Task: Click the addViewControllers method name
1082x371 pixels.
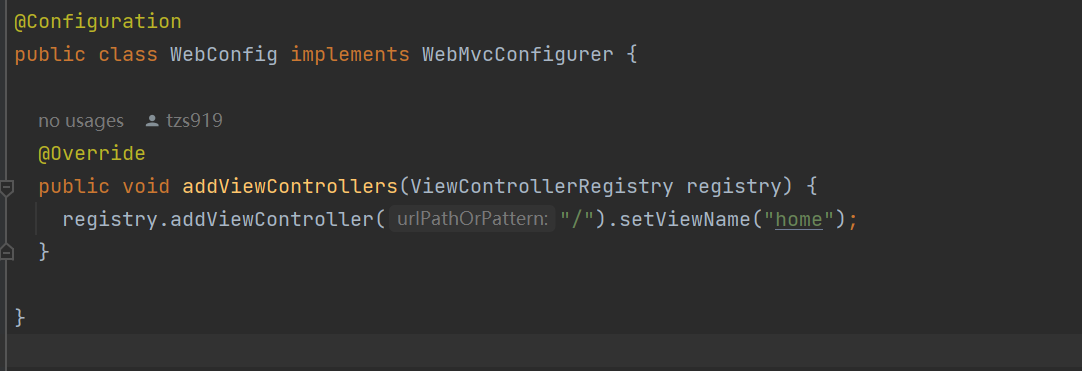Action: click(x=290, y=186)
